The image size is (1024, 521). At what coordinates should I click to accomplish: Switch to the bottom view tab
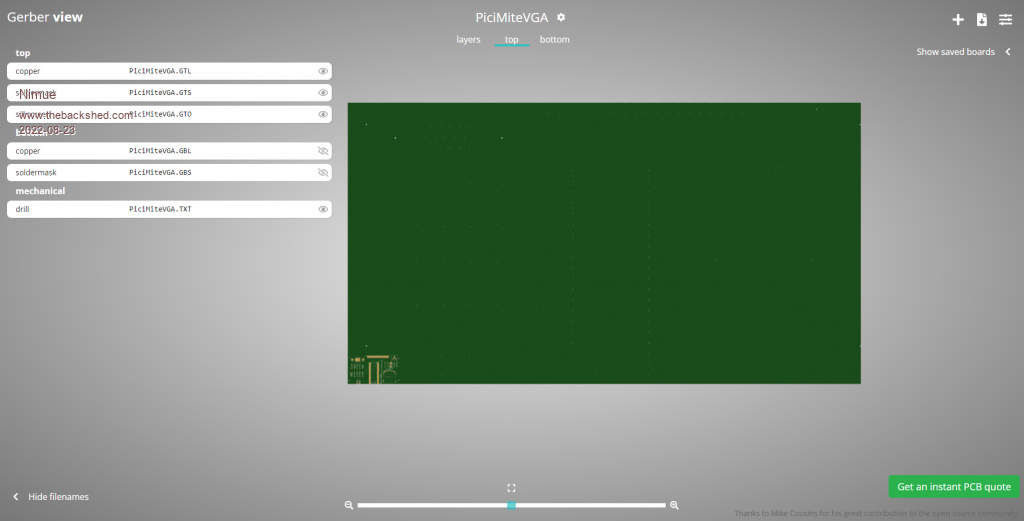tap(554, 40)
